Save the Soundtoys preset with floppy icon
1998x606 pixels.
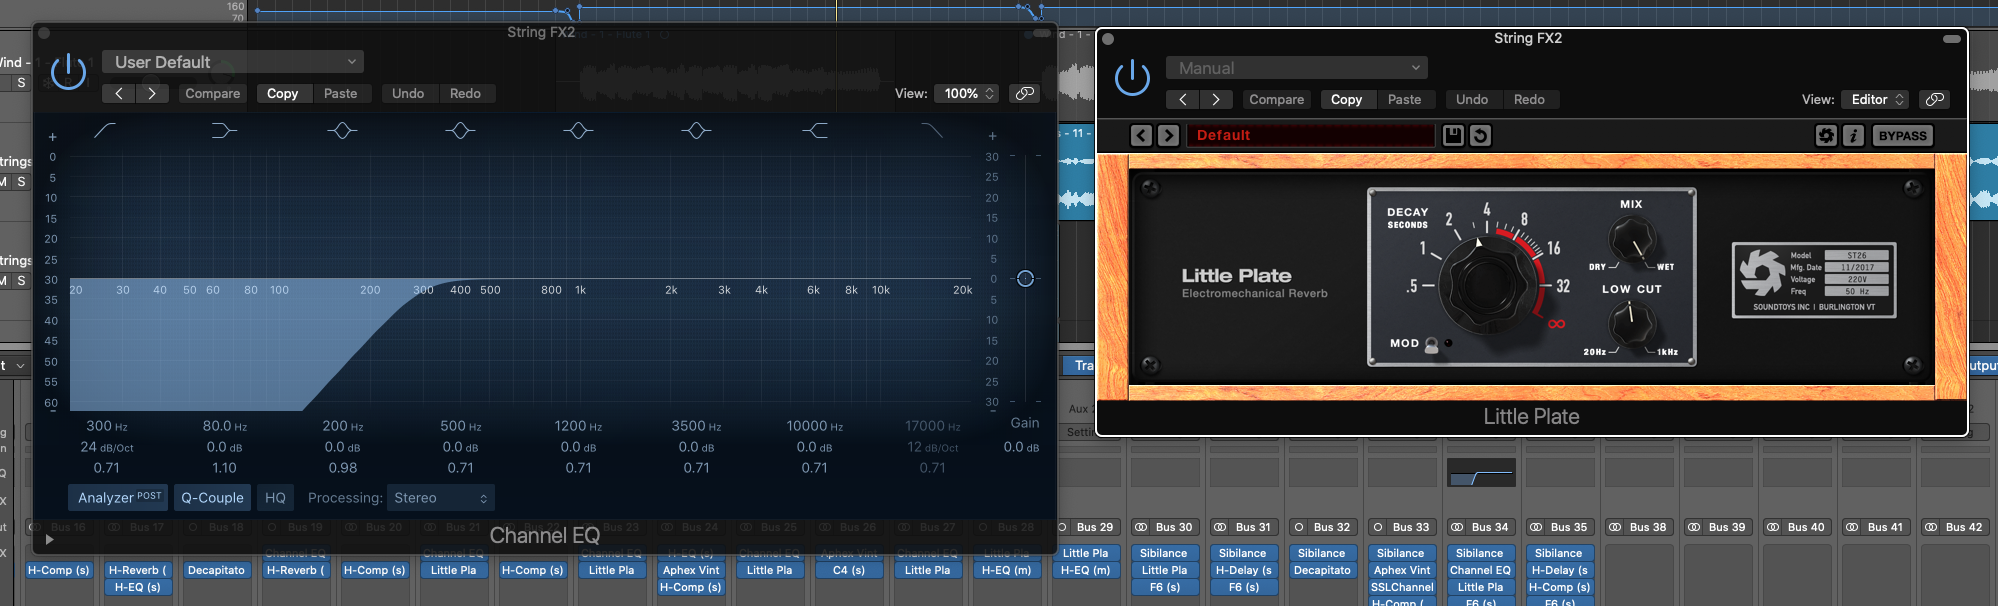(x=1453, y=135)
